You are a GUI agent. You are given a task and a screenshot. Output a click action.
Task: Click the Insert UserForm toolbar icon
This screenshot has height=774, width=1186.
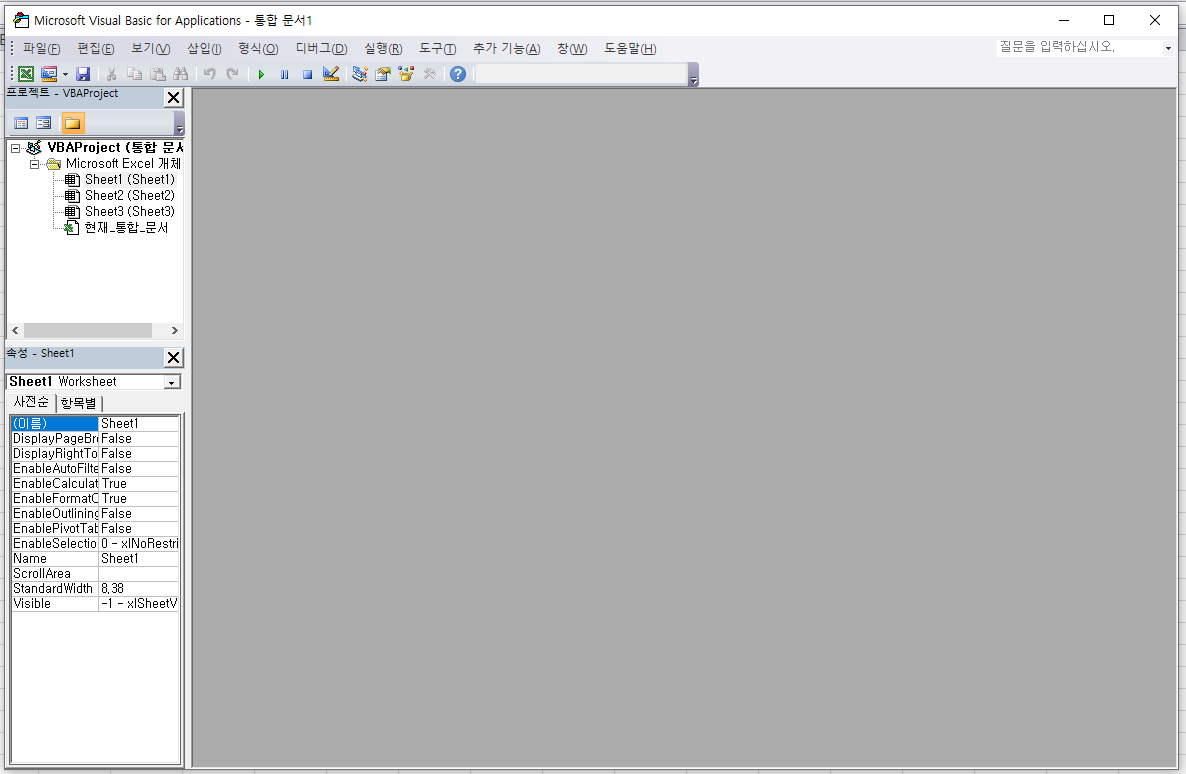(x=49, y=74)
